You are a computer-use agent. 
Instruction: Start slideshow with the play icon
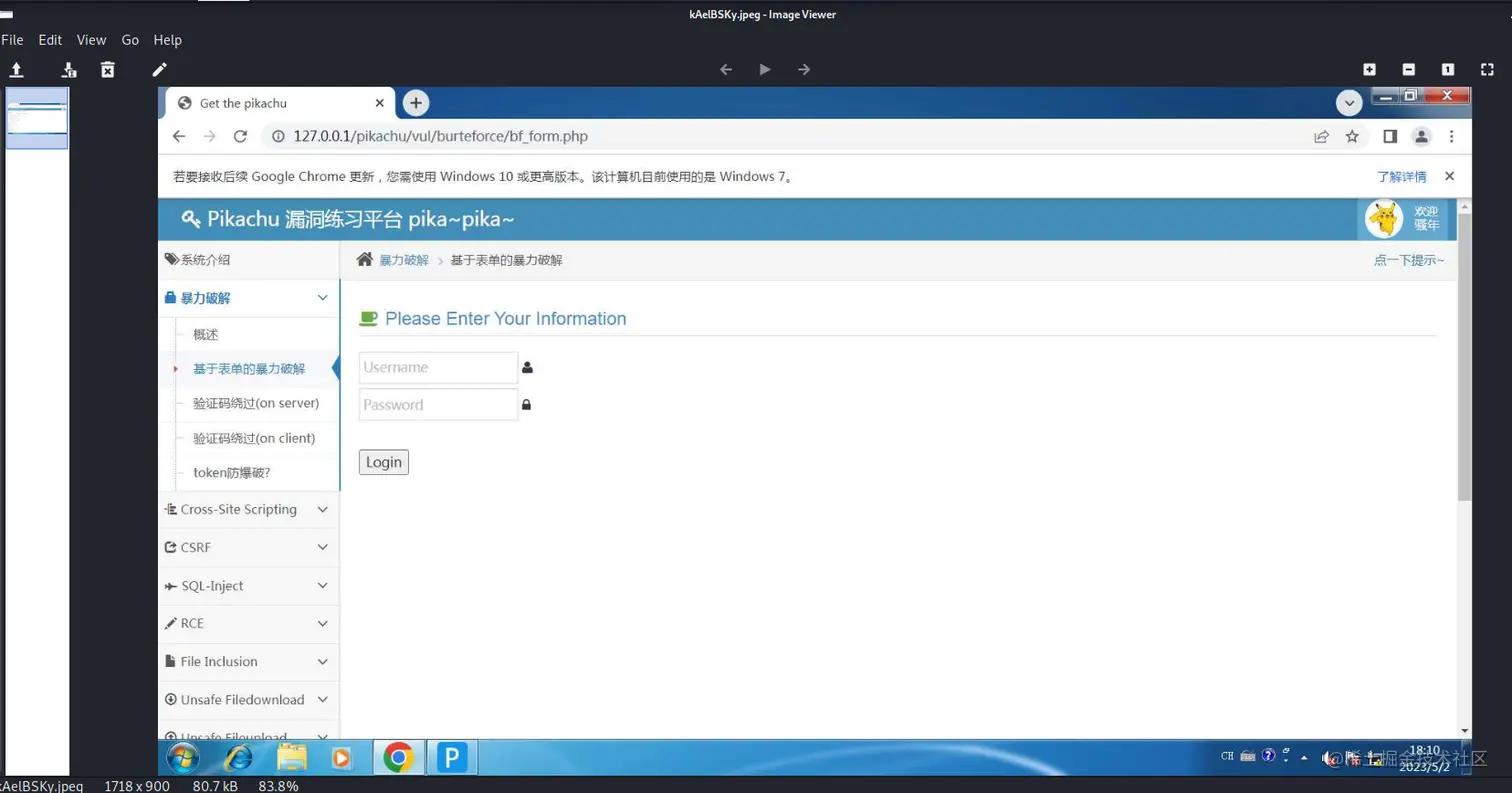click(765, 69)
